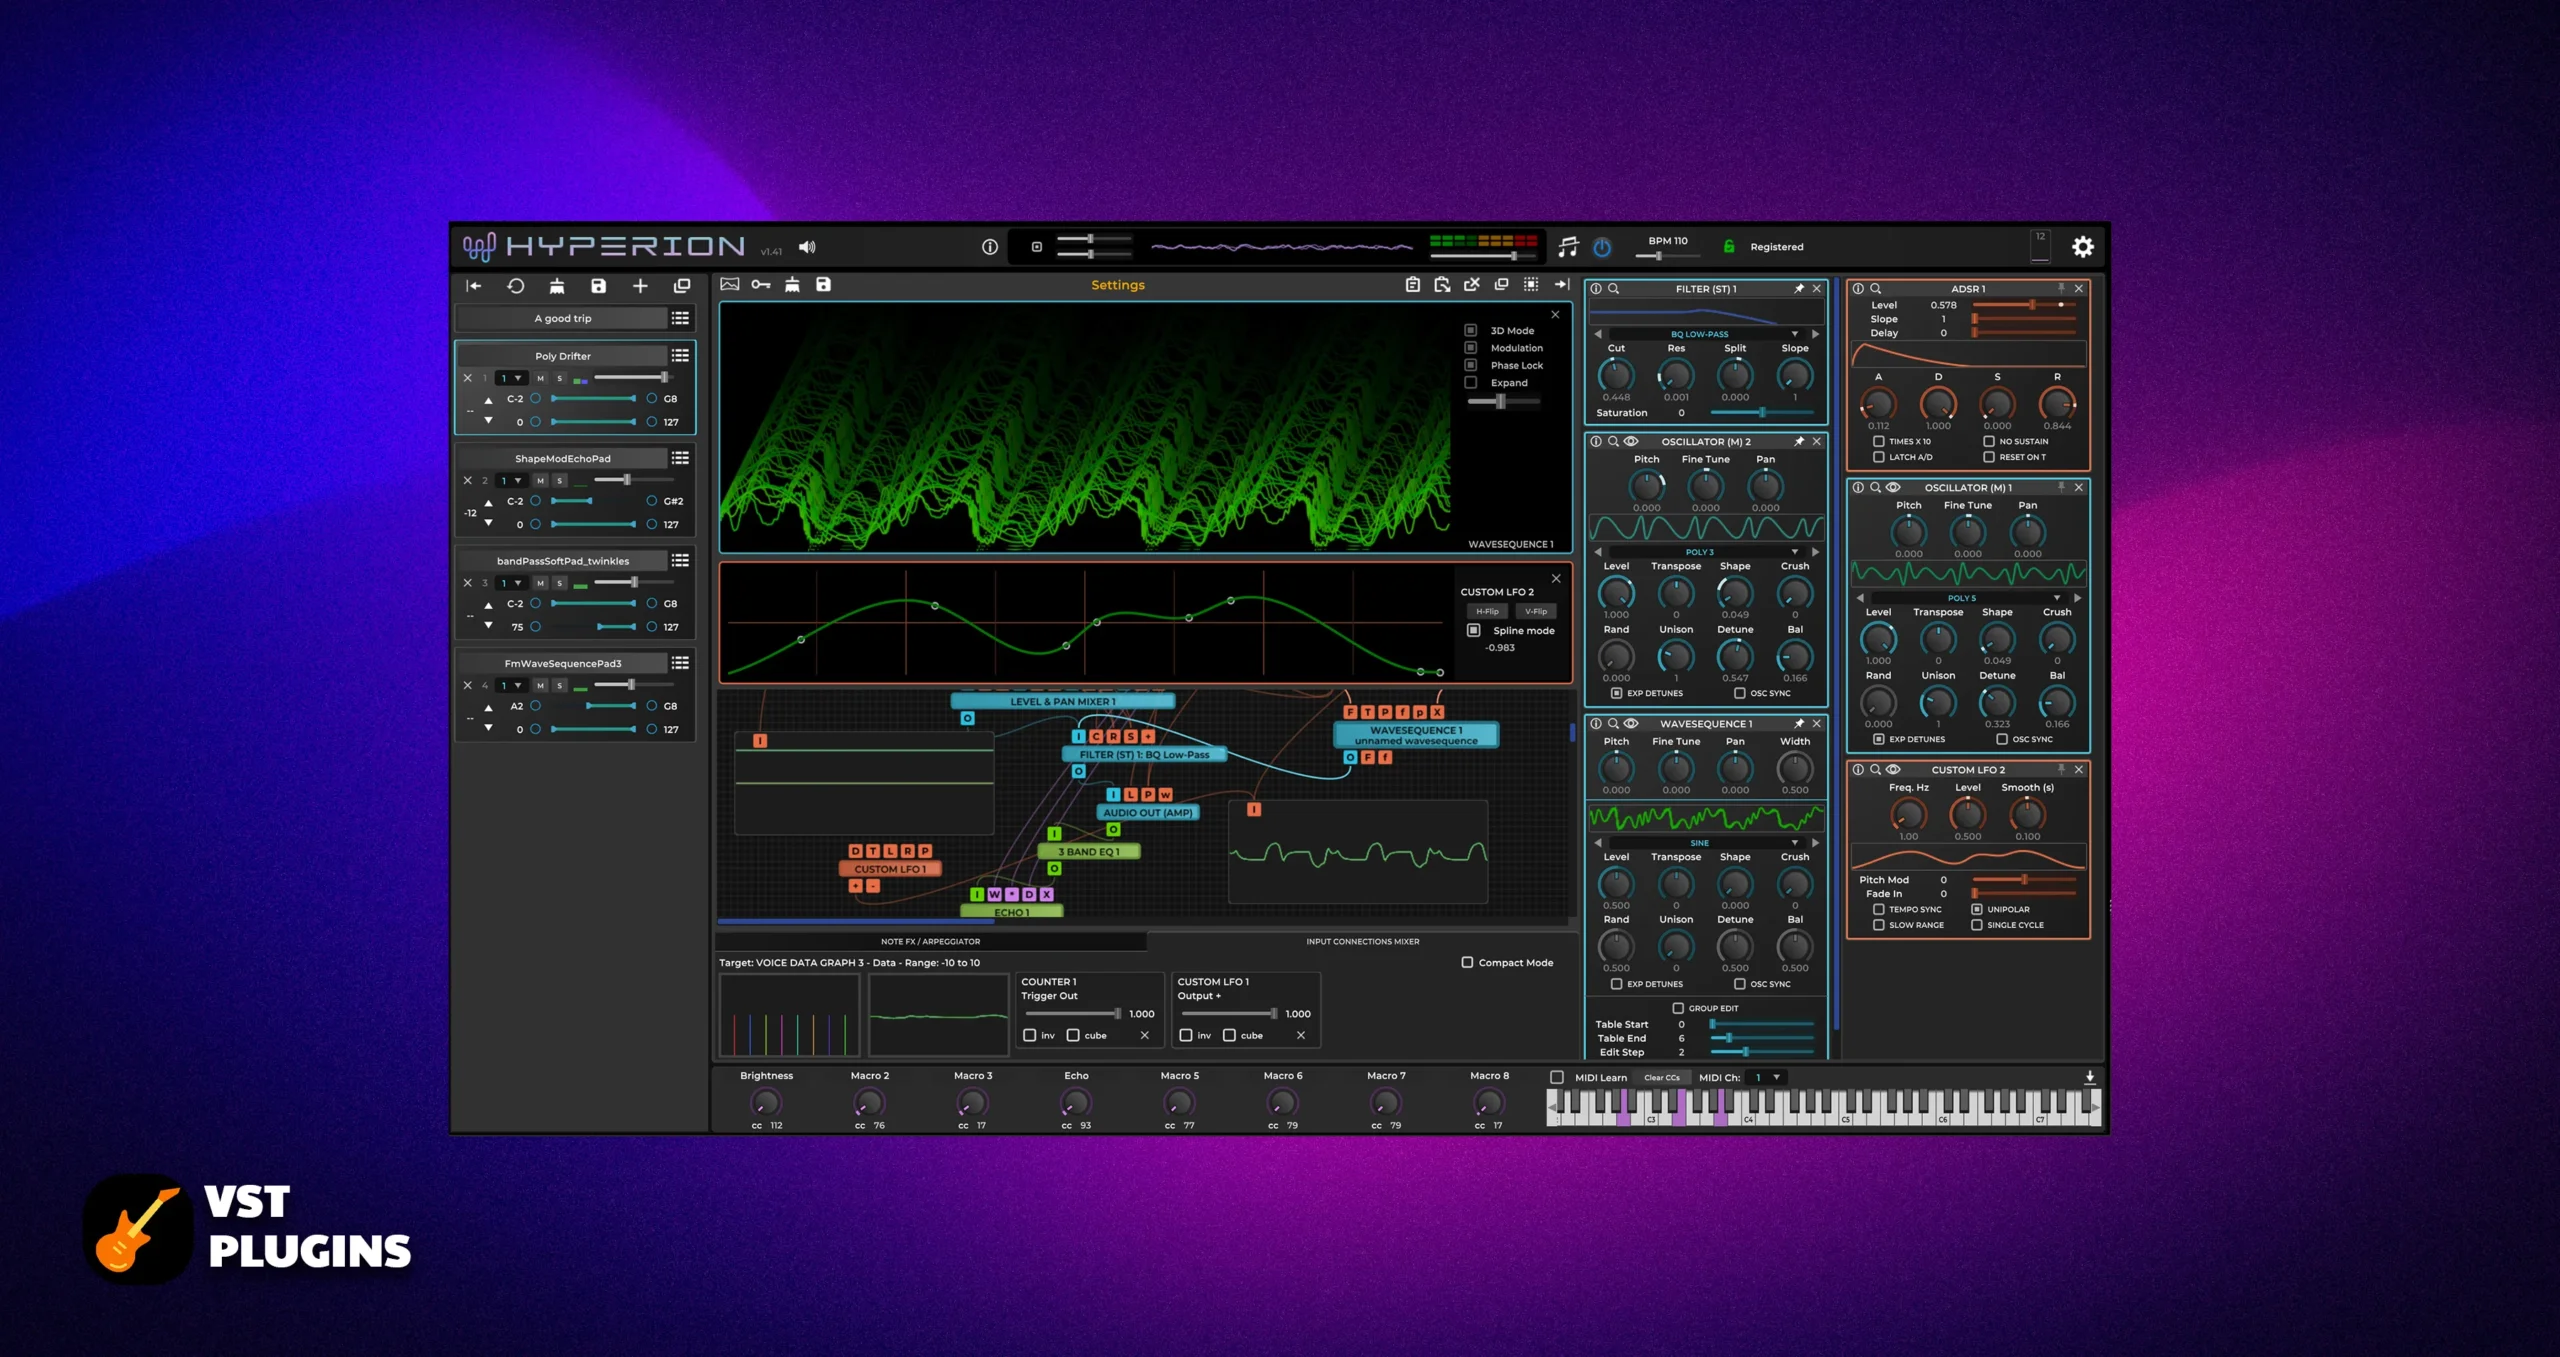Click the Clear CCs button
The height and width of the screenshot is (1357, 2560).
[1661, 1077]
